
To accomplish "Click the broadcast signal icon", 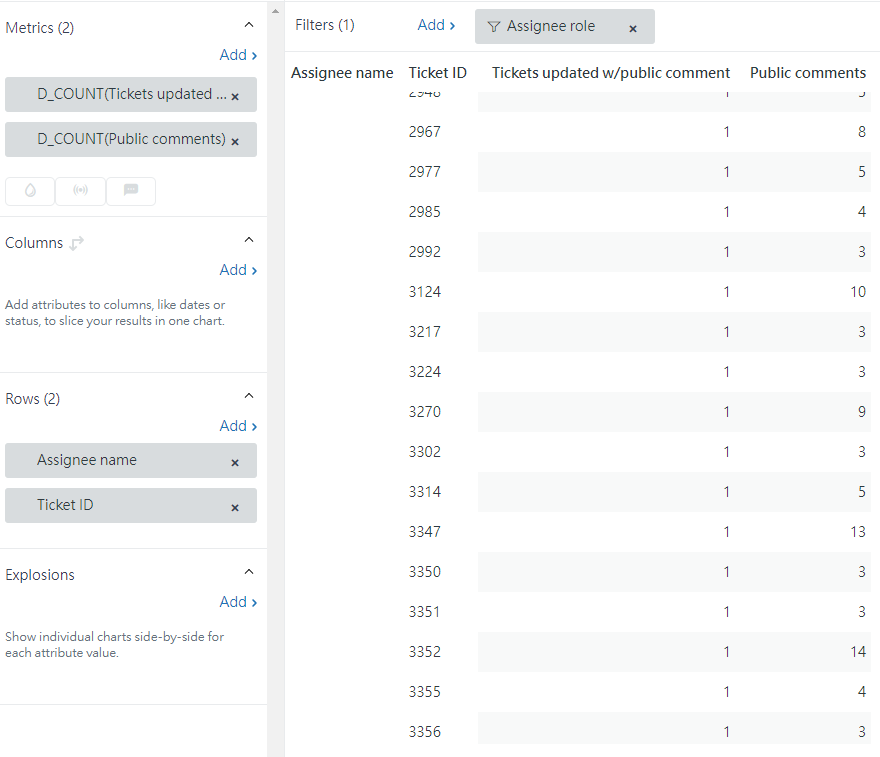I will (x=80, y=191).
